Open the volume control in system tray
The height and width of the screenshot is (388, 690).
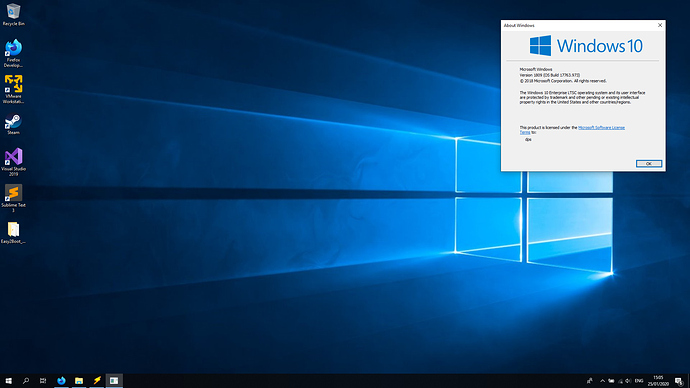(628, 381)
